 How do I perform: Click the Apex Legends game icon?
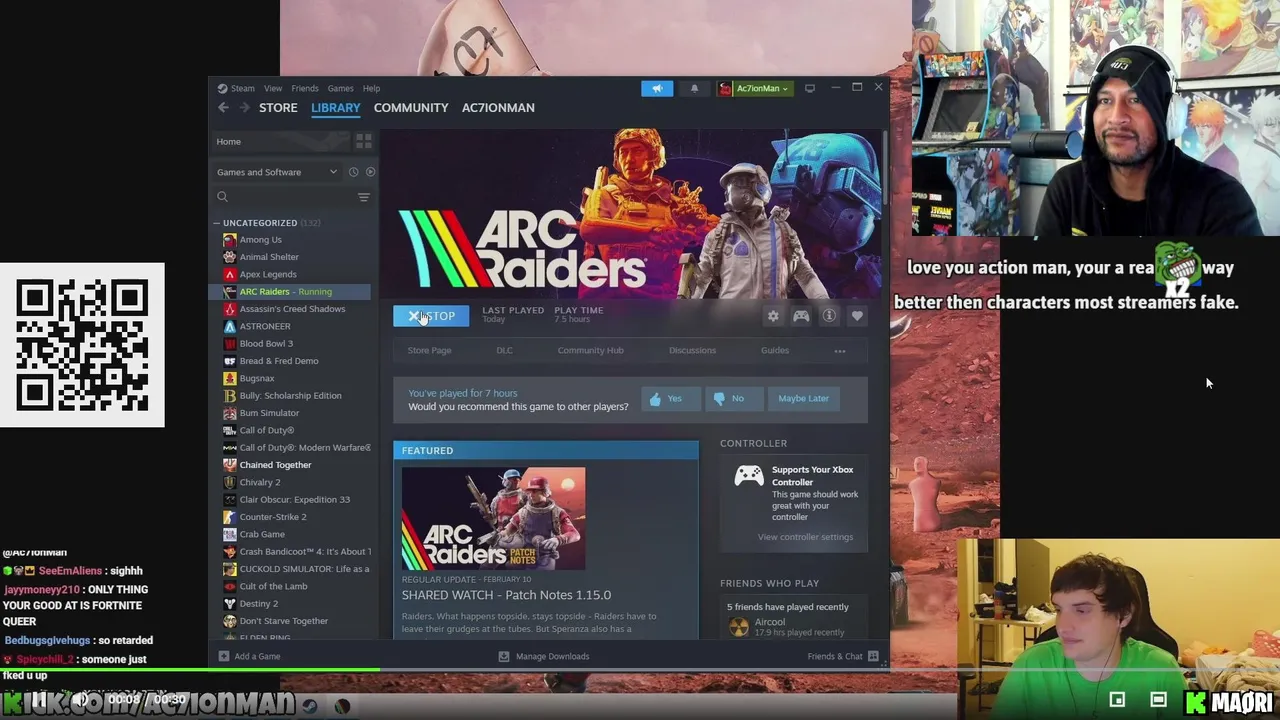point(230,274)
